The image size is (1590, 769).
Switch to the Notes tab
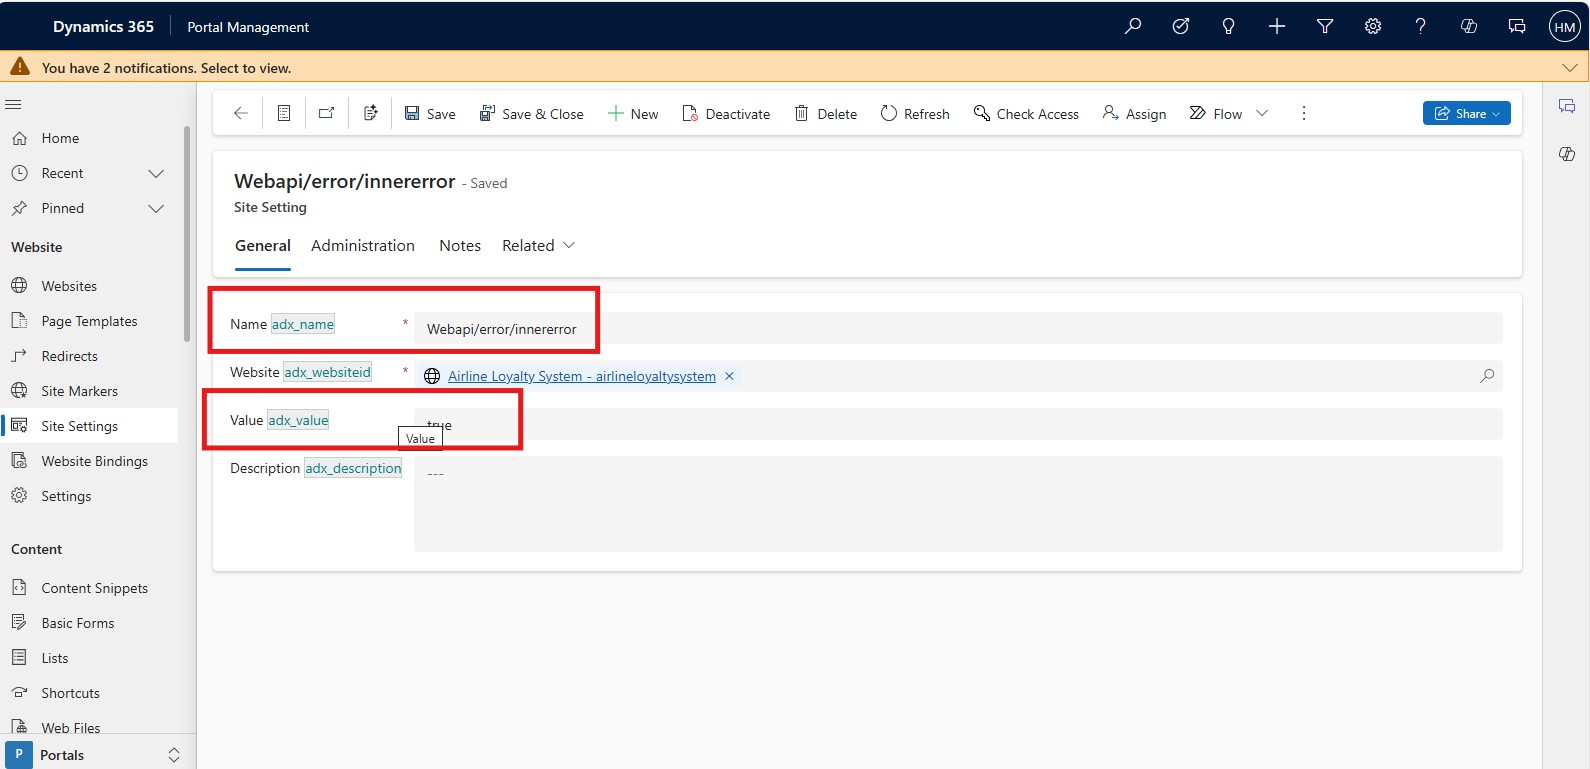460,246
